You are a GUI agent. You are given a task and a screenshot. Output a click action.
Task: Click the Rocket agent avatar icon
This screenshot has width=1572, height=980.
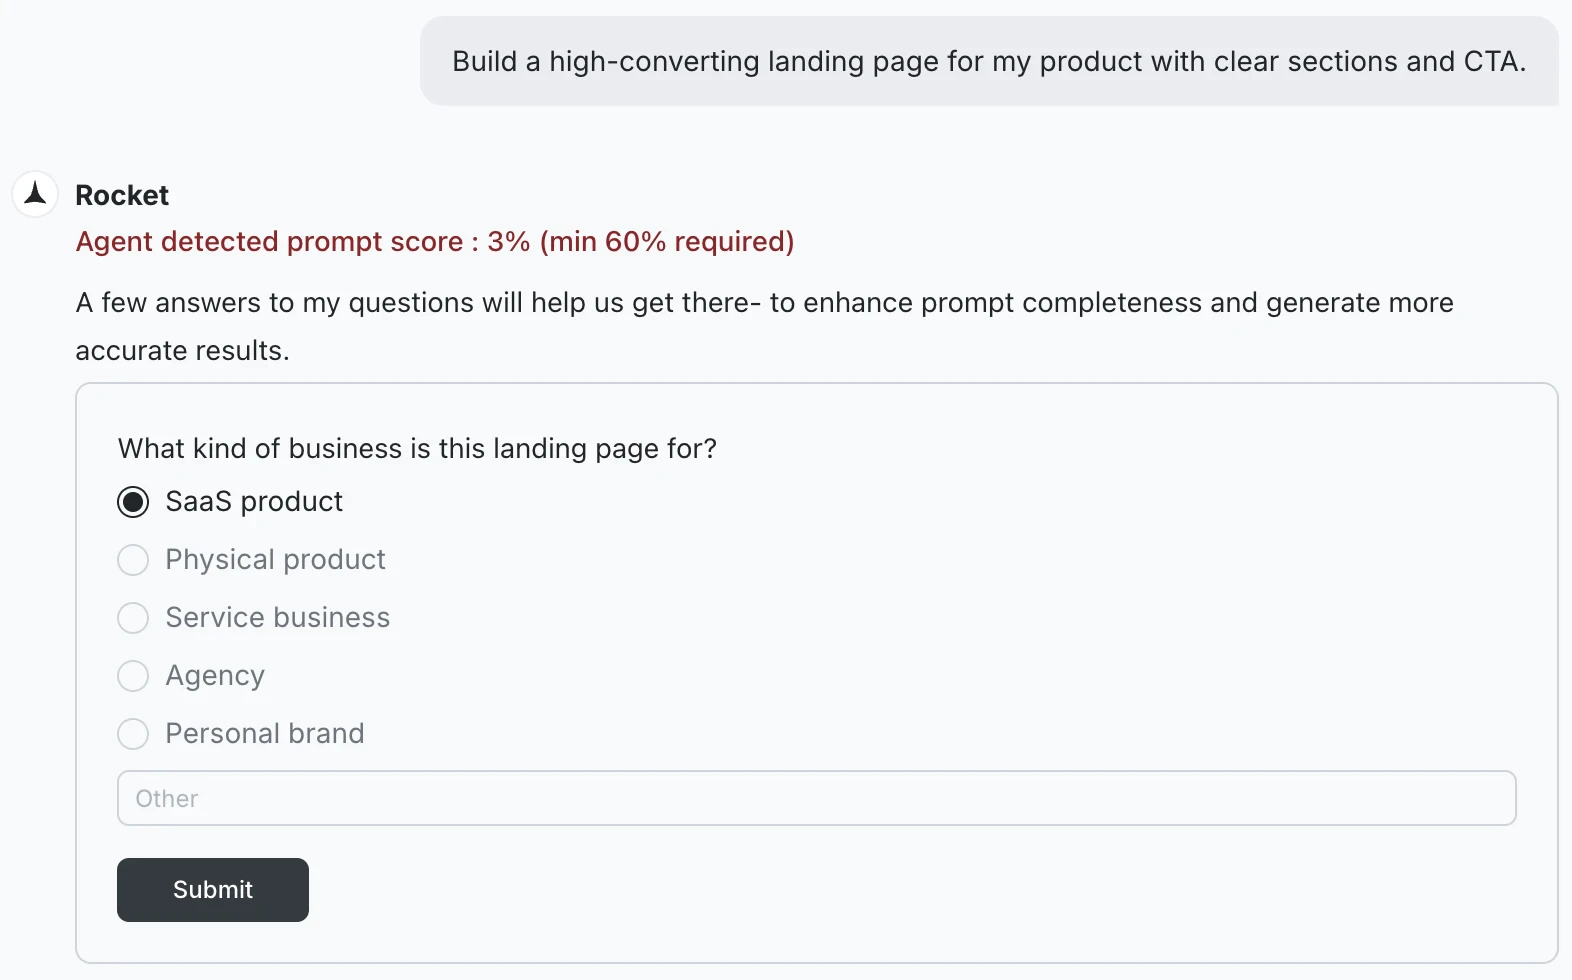[34, 193]
